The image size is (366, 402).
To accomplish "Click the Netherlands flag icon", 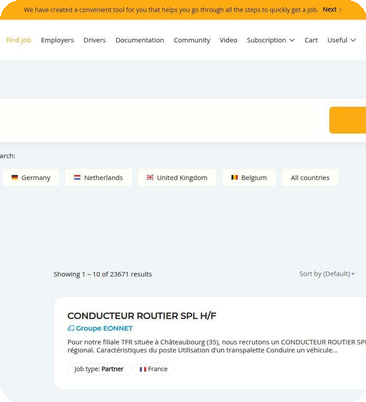I will point(77,177).
